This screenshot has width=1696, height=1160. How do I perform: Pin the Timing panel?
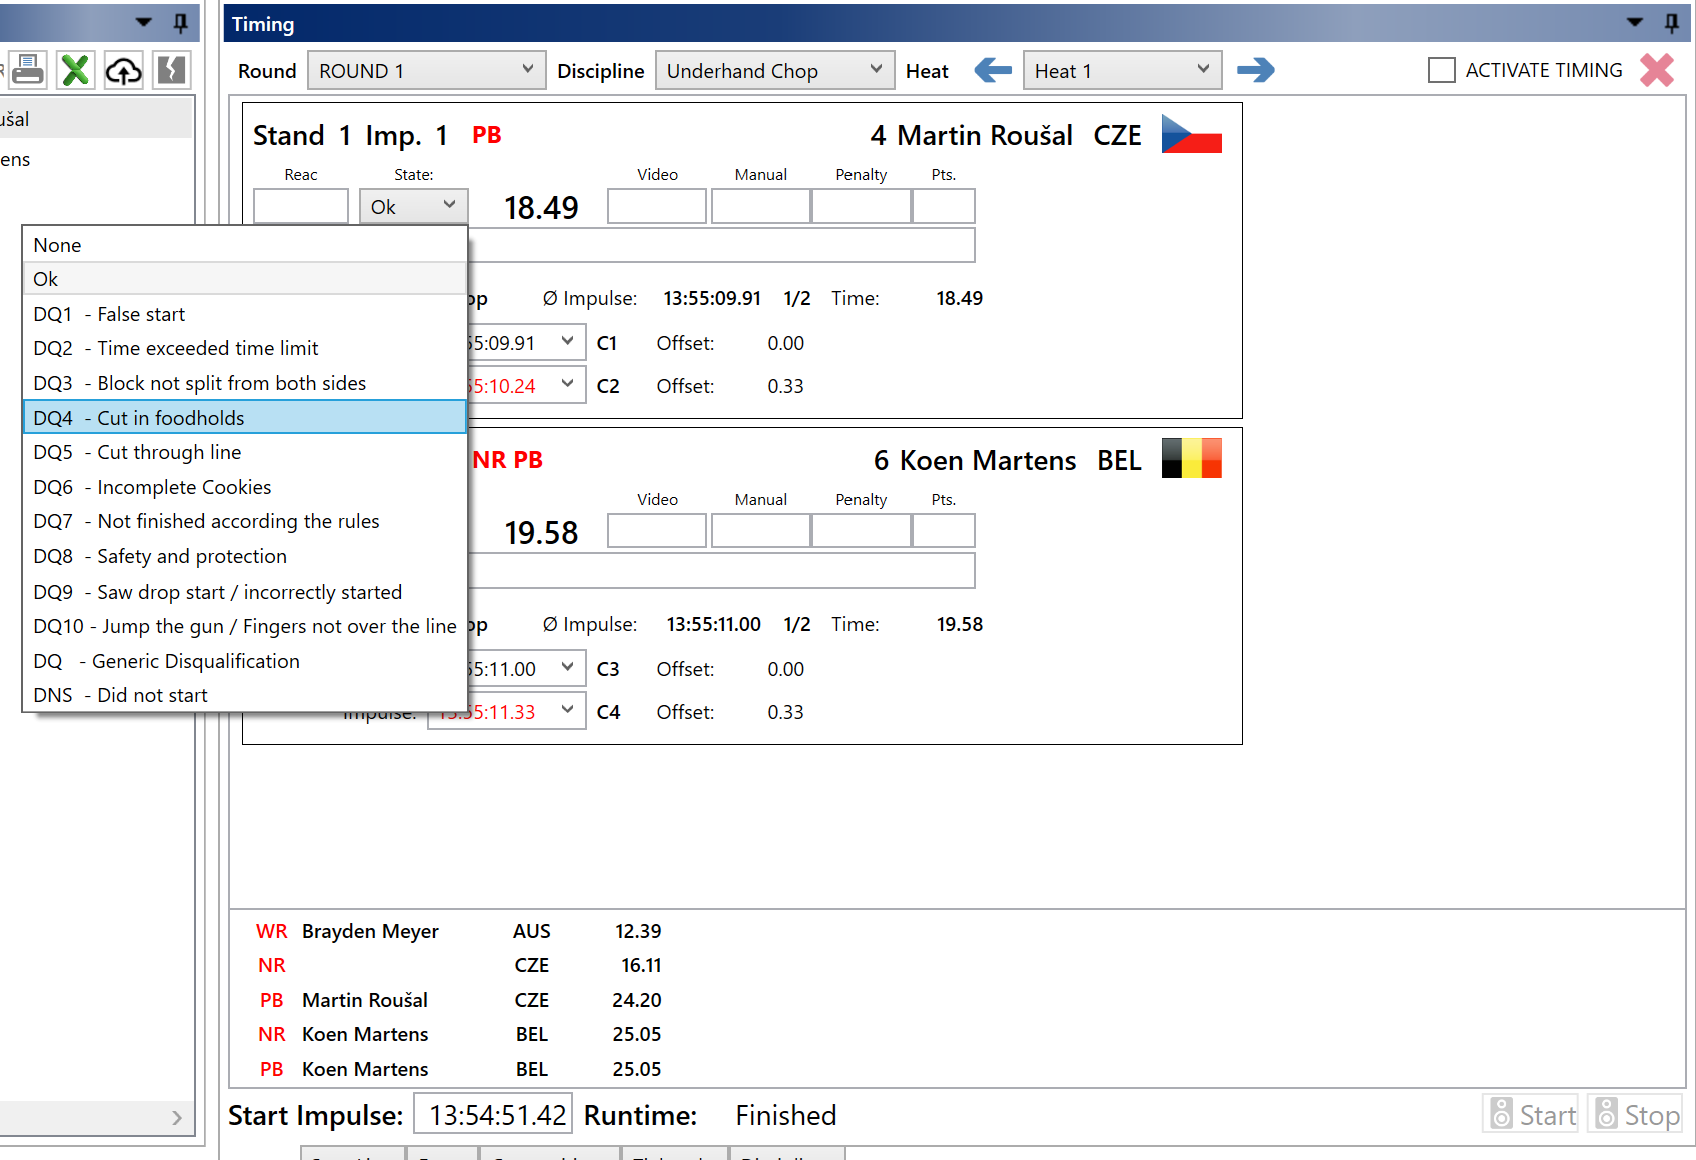coord(1671,23)
